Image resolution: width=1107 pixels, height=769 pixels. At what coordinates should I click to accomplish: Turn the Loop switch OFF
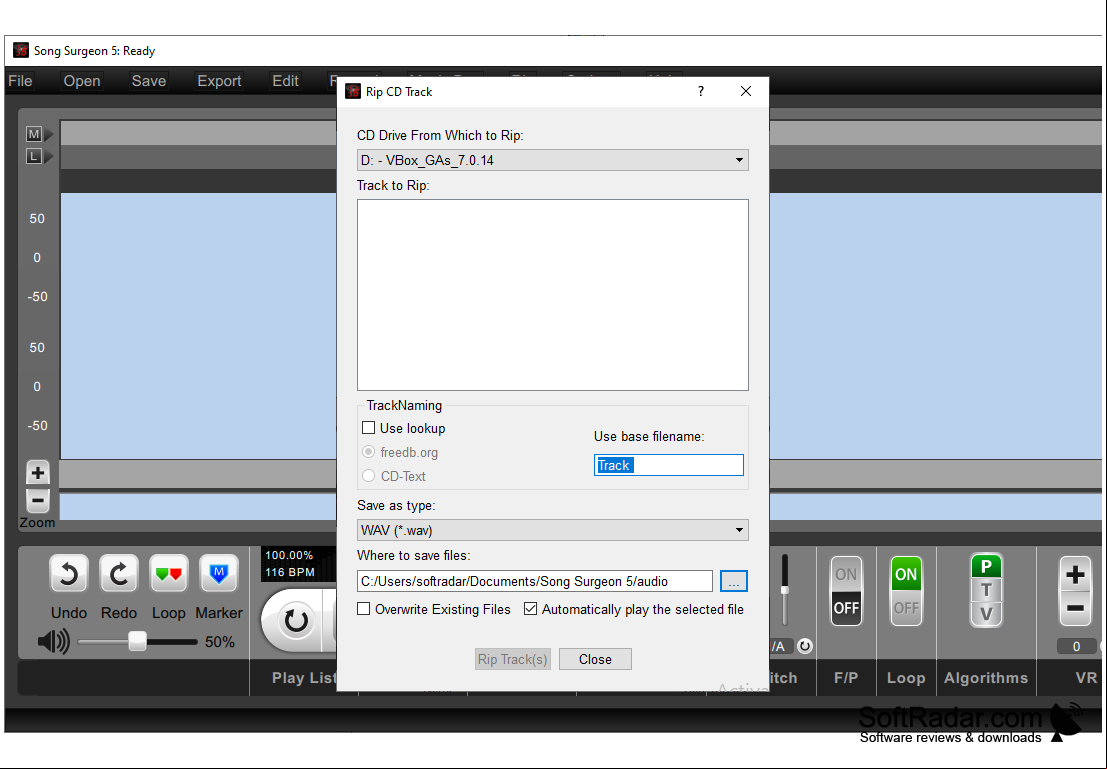pyautogui.click(x=906, y=608)
